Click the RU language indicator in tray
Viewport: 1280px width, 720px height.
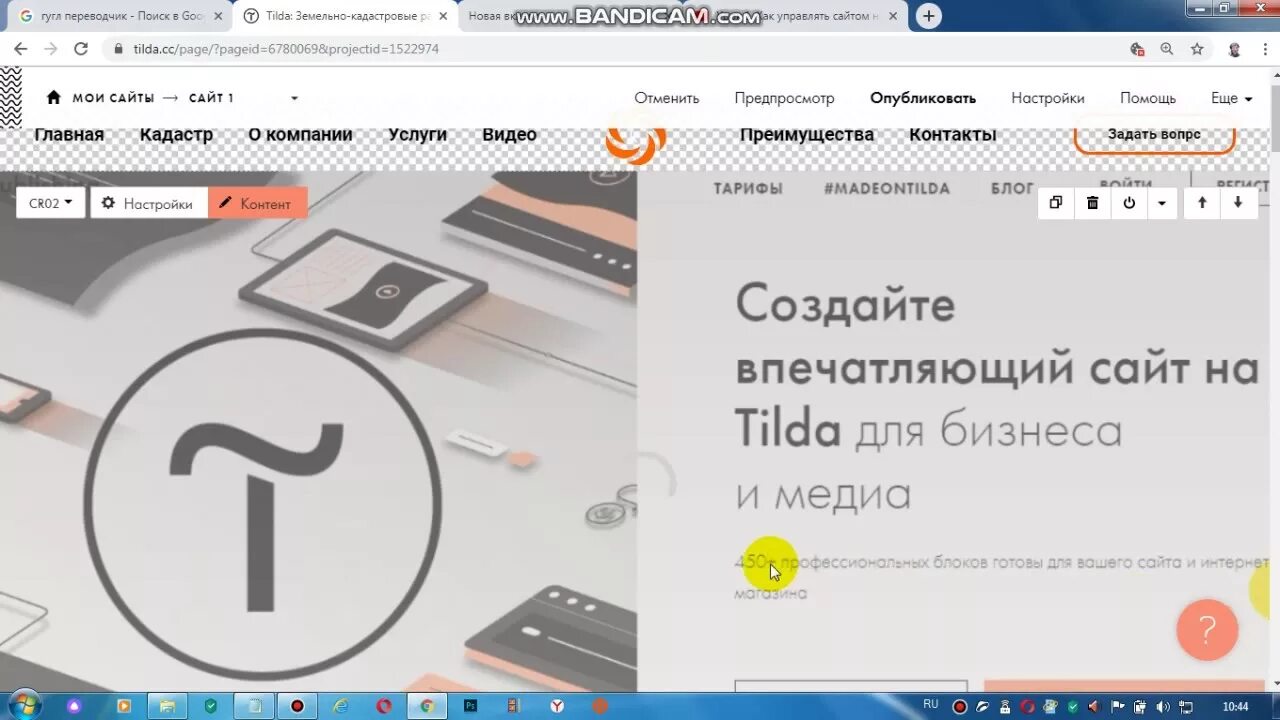930,704
